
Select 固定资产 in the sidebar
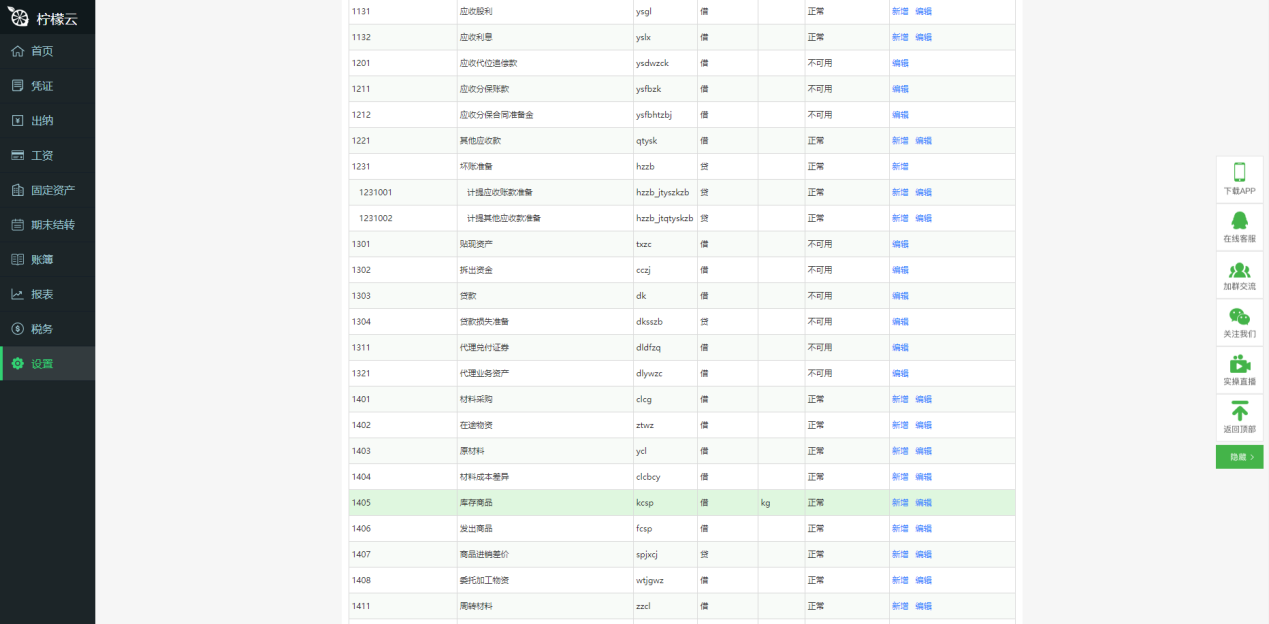click(52, 190)
